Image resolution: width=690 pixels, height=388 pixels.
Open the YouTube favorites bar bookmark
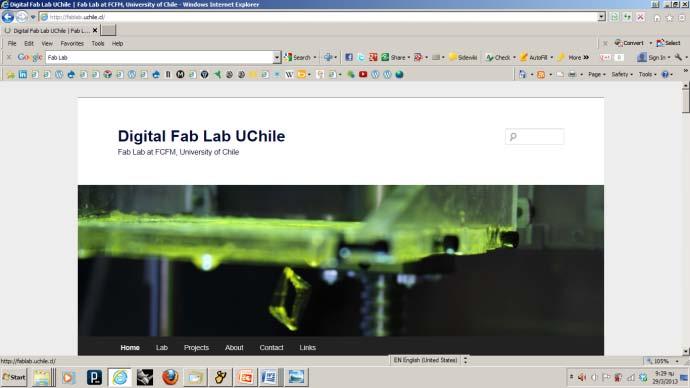(x=363, y=74)
